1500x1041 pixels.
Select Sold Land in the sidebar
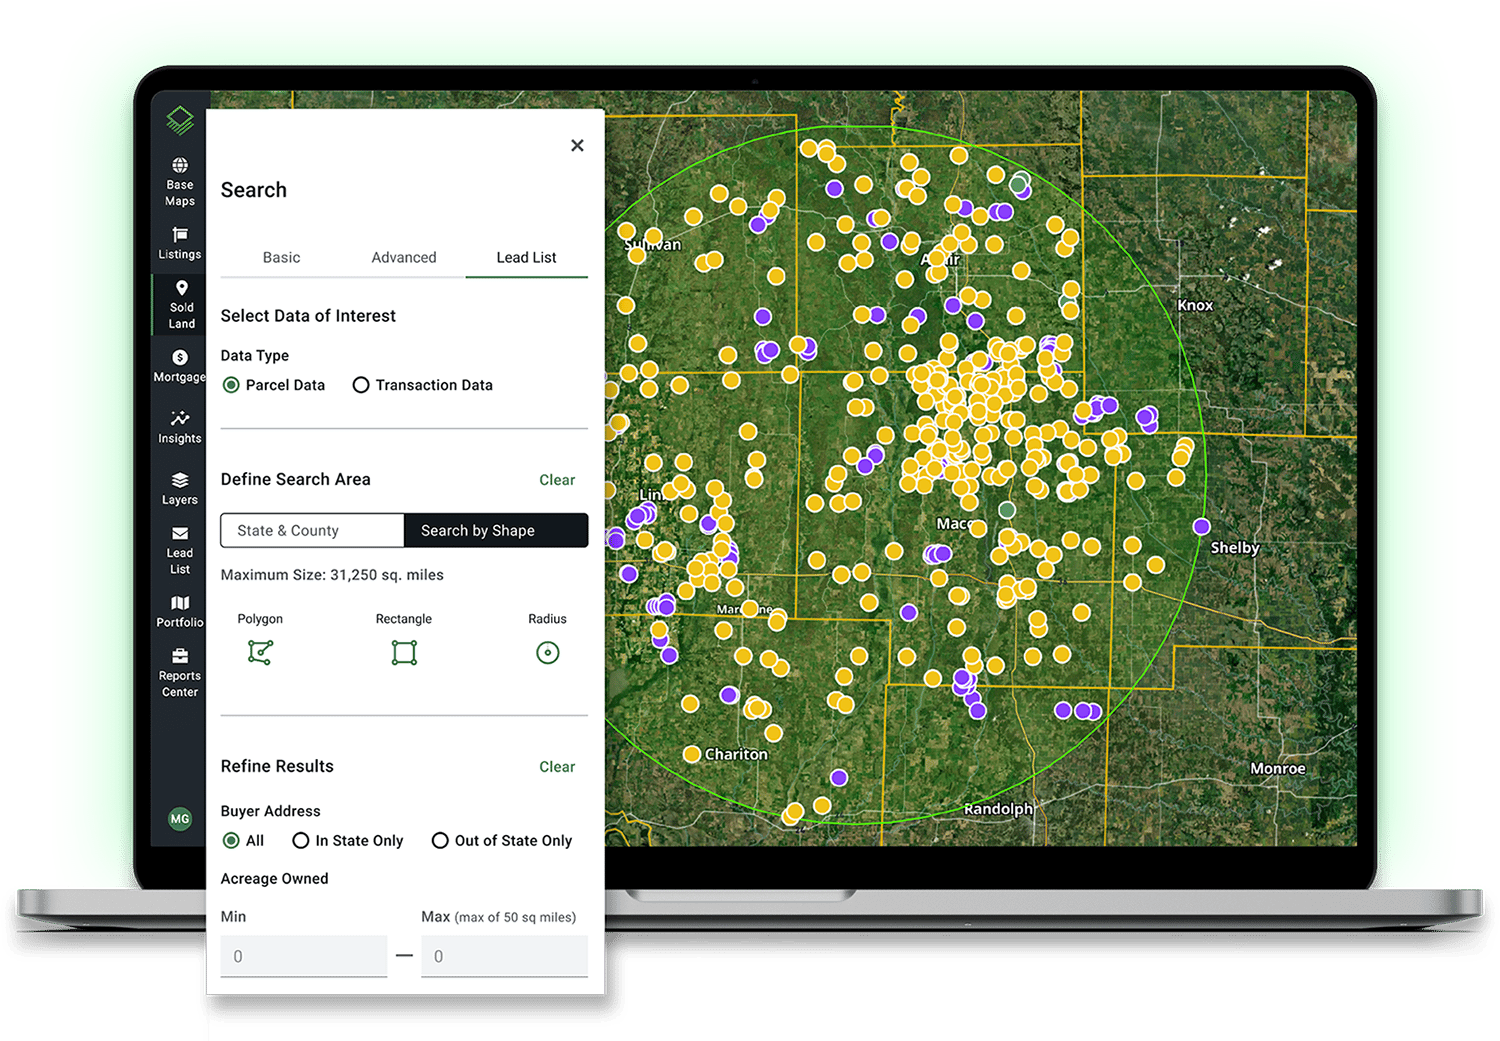tap(181, 305)
